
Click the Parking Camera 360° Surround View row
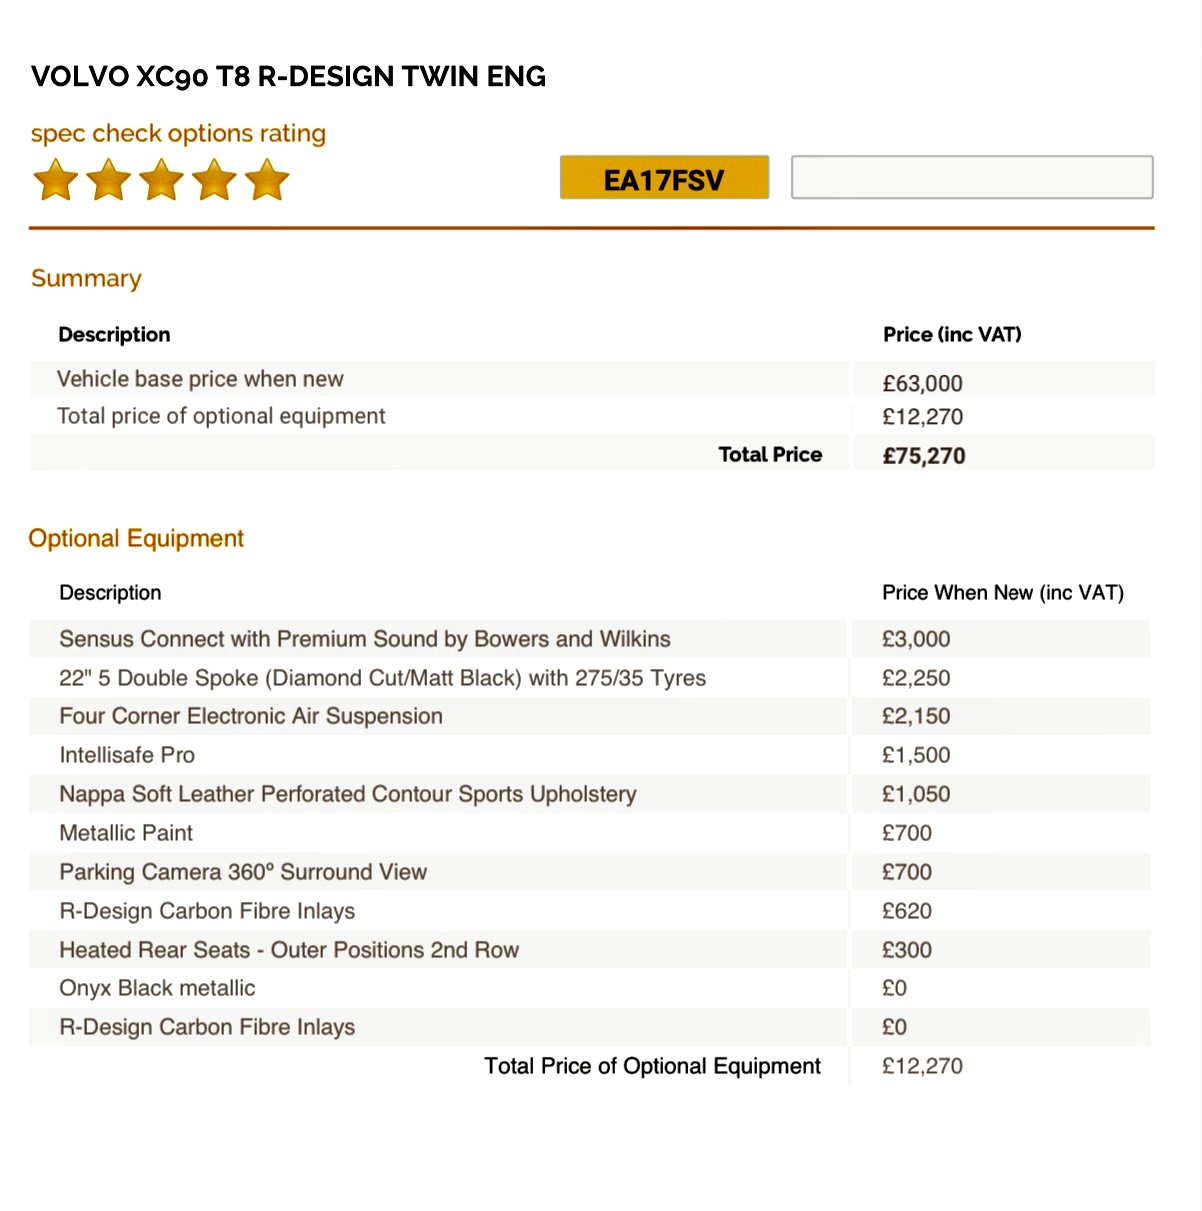590,872
